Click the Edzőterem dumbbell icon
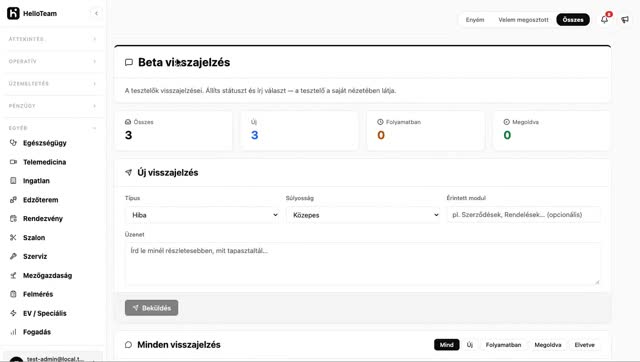The height and width of the screenshot is (362, 640). [x=13, y=200]
